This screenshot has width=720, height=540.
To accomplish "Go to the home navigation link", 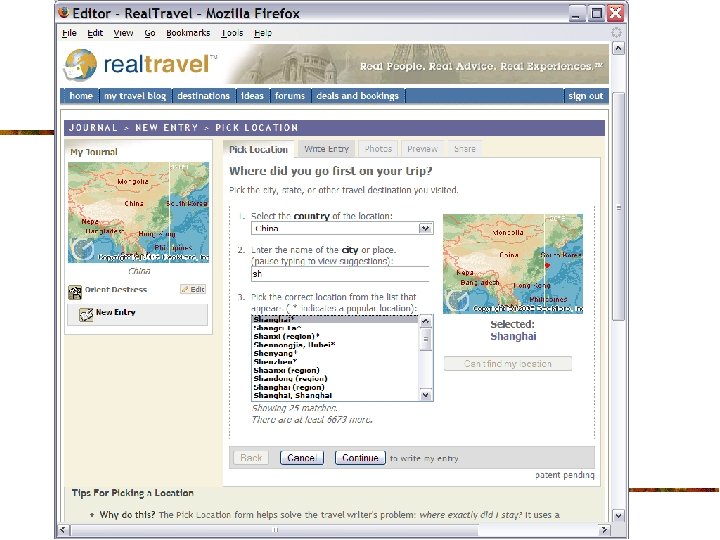I will tap(81, 96).
